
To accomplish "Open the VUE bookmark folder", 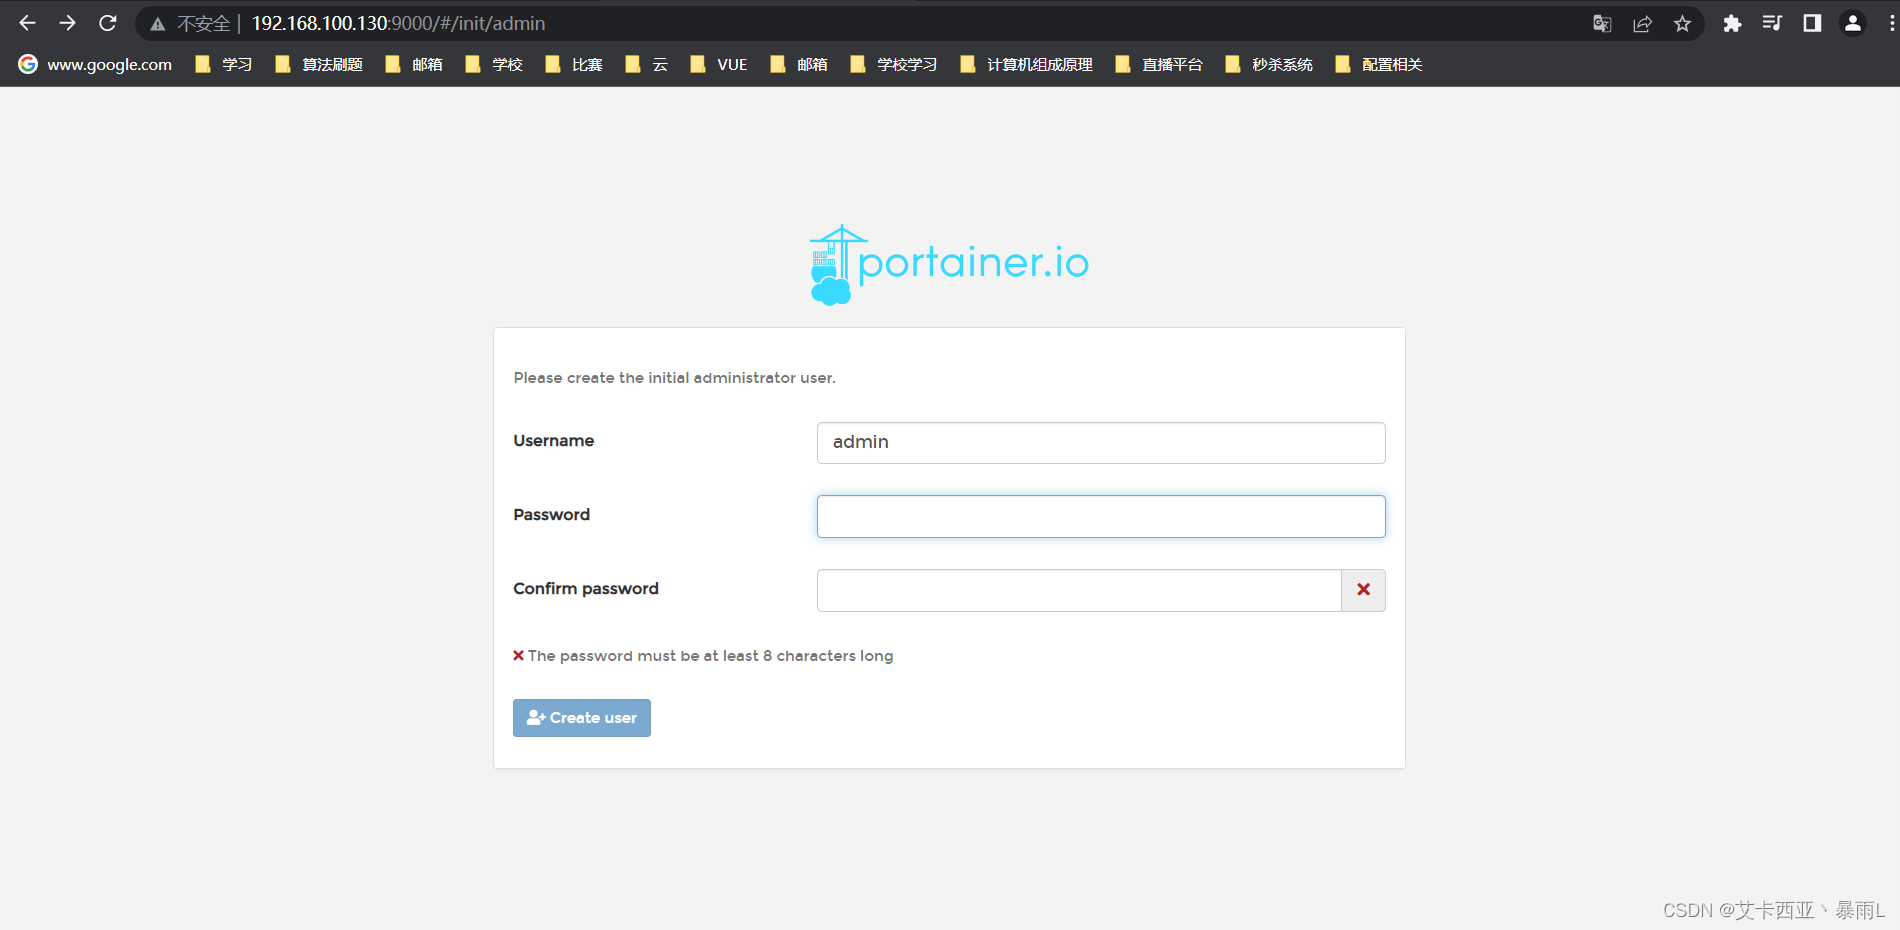I will 719,64.
